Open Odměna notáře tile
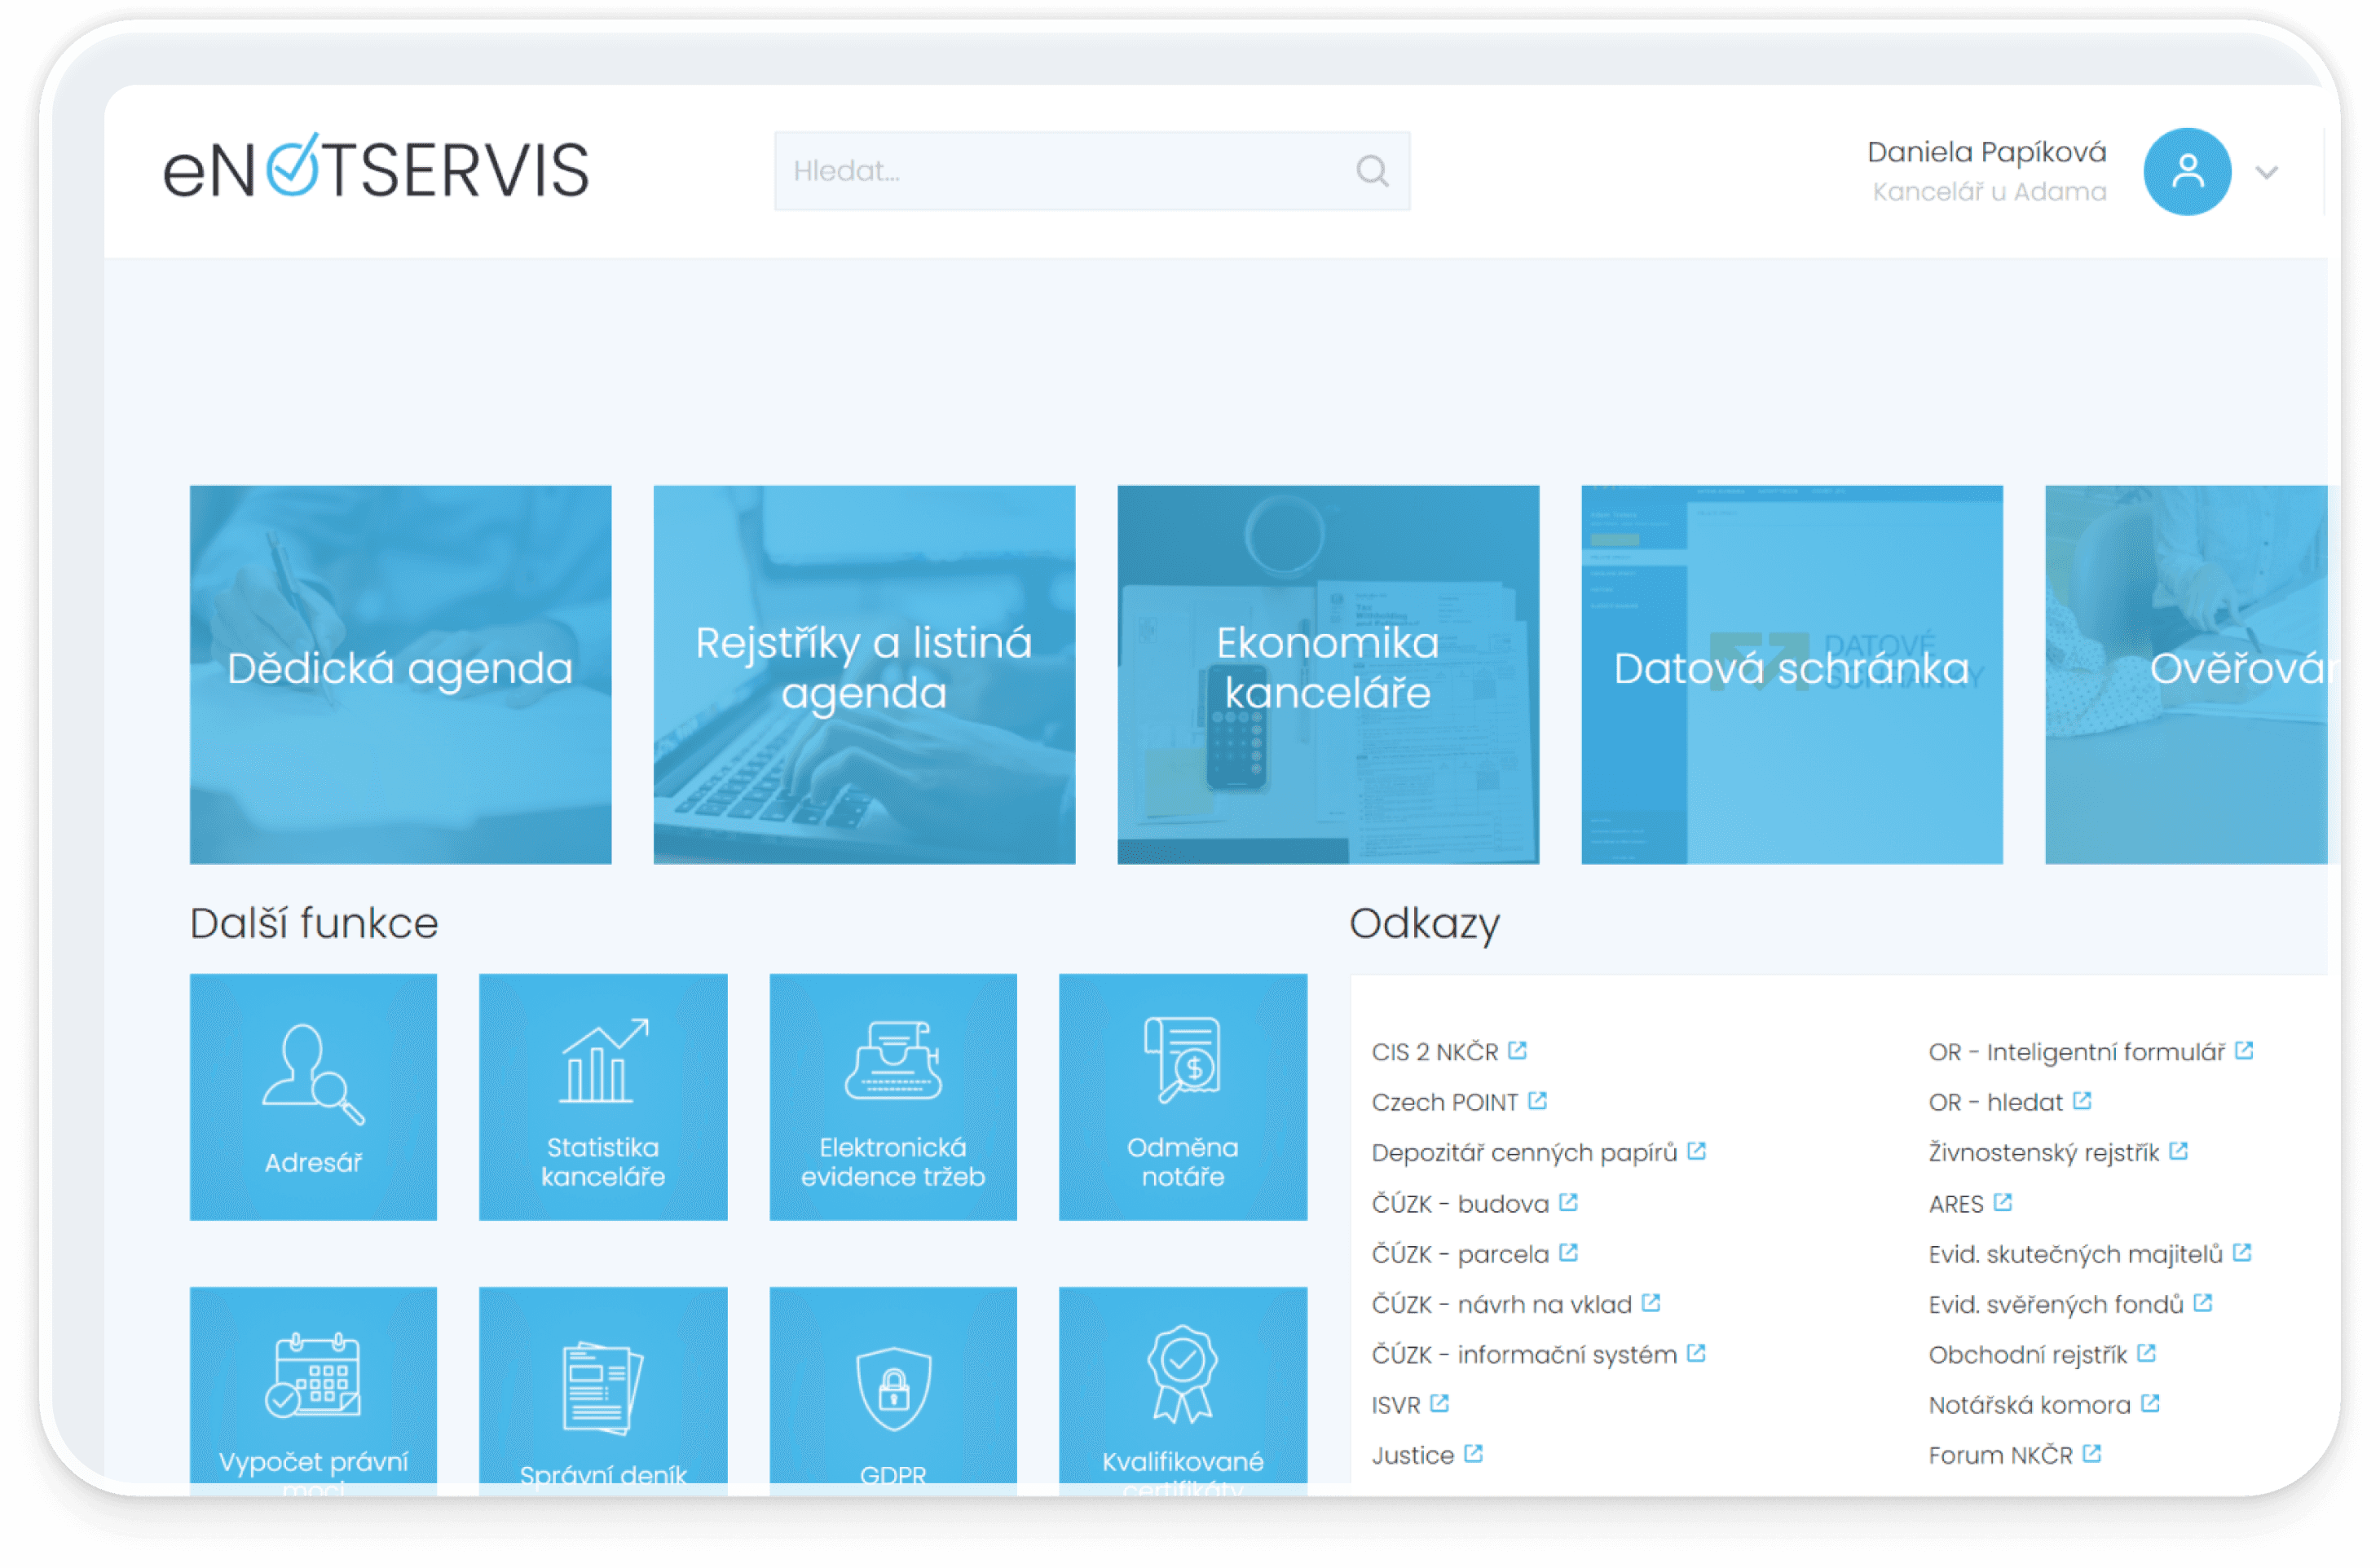Screen dimensions: 2380x1568 click(x=1182, y=1096)
